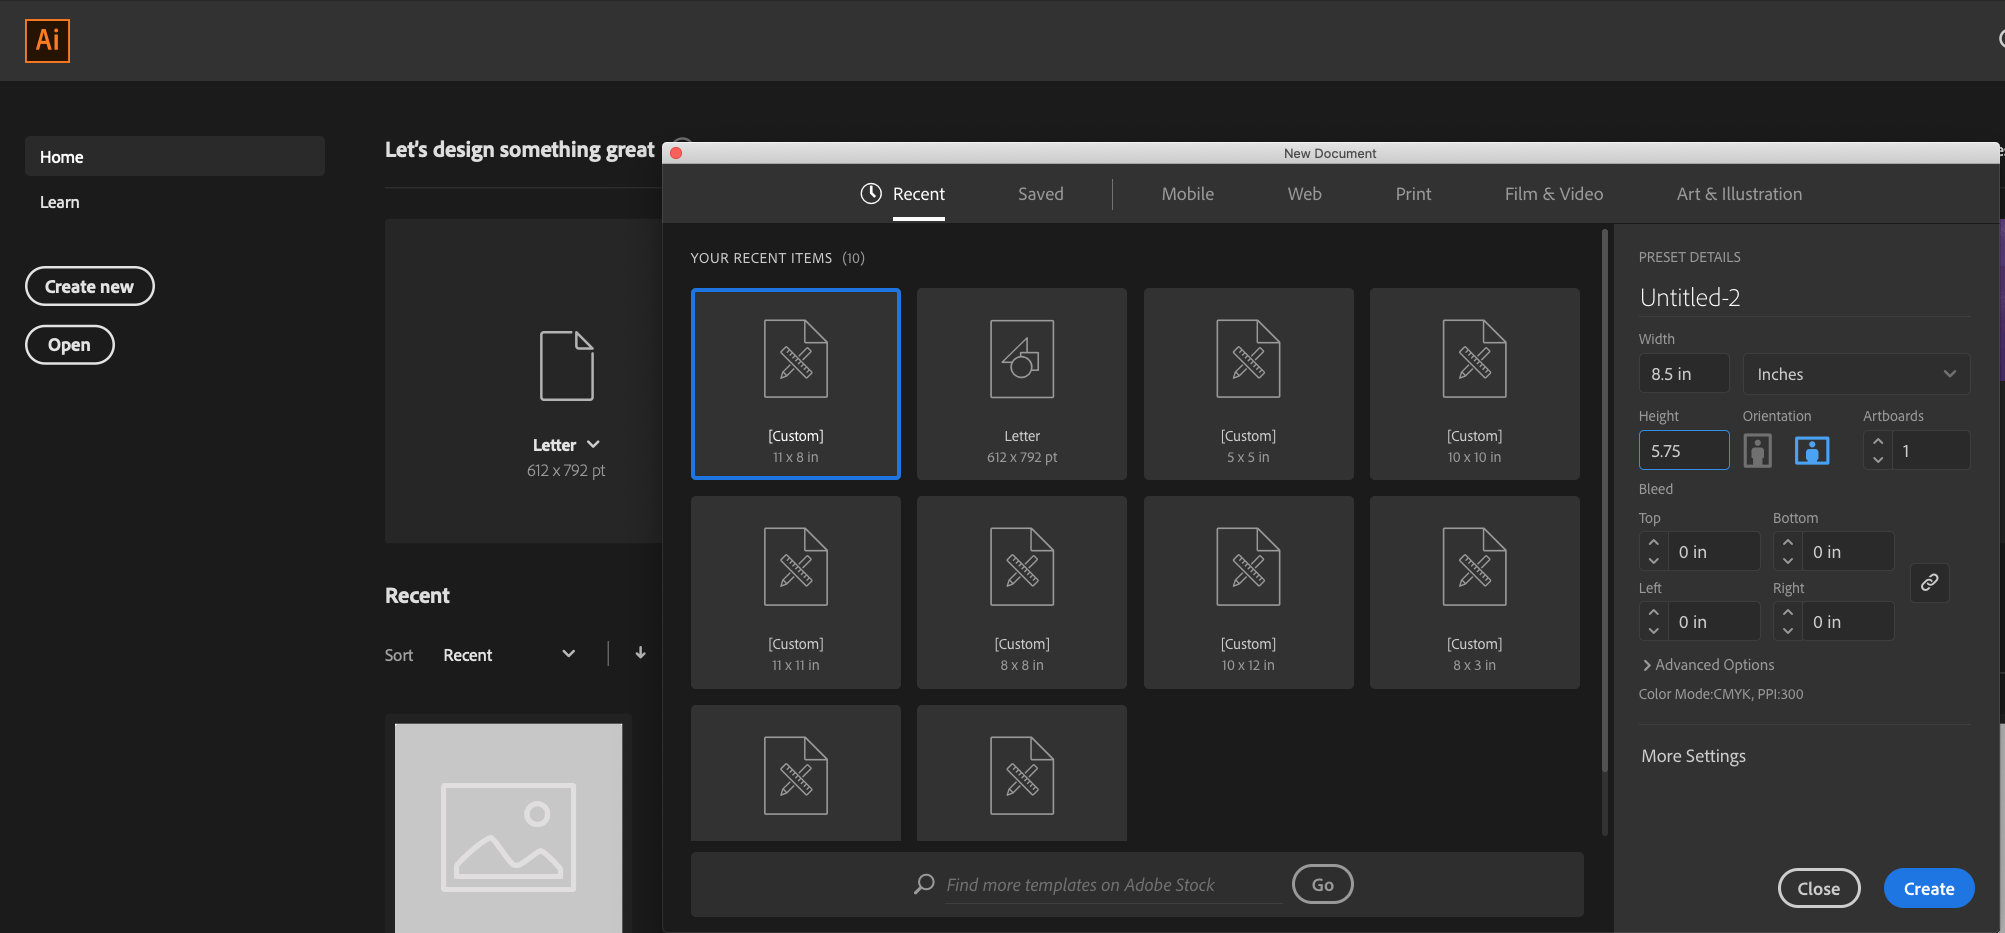Click the Adobe Stock search magnifier icon

coord(925,884)
